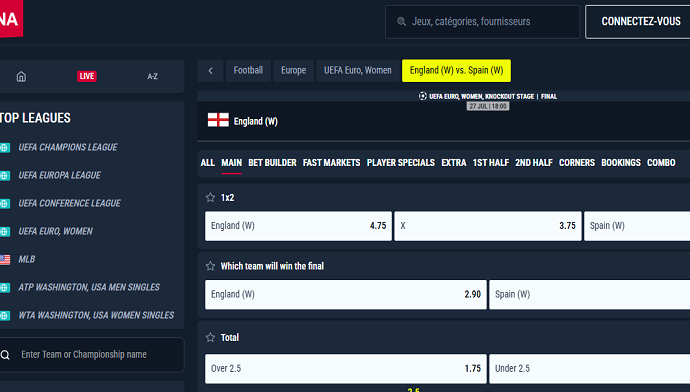
Task: Focus the Enter Team or Championship name field
Action: [92, 355]
